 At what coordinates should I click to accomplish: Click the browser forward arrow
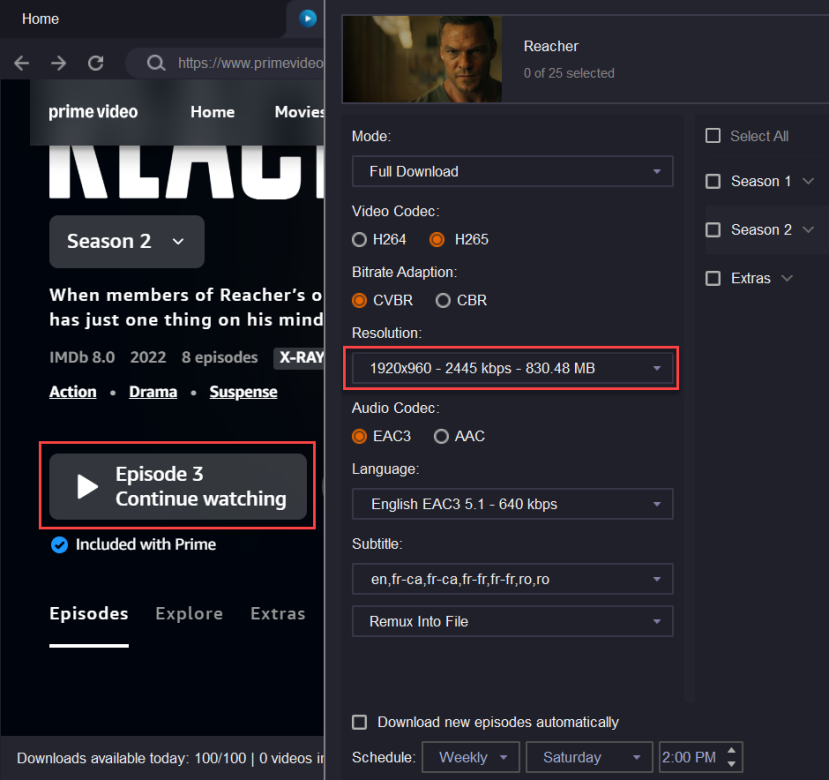coord(58,63)
